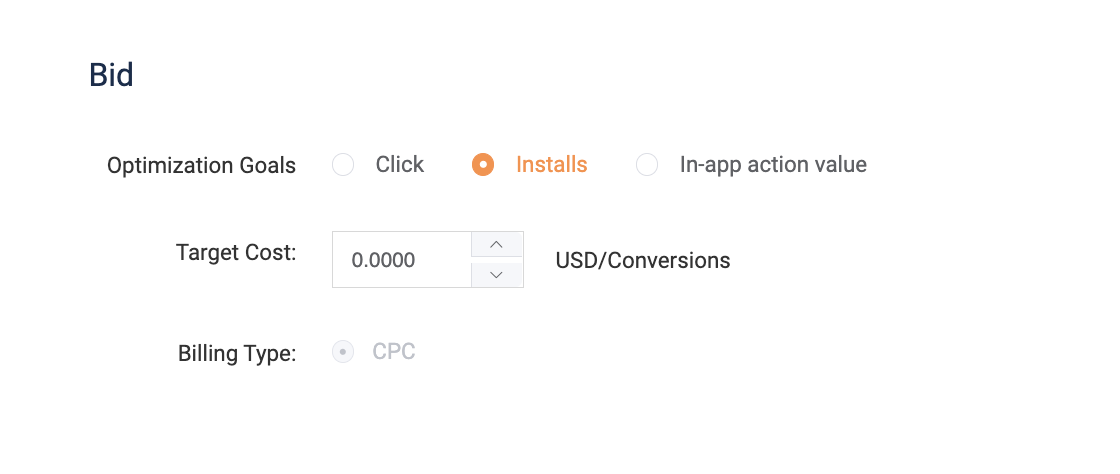The height and width of the screenshot is (474, 1120).
Task: Click the greyed CPC label text
Action: [x=394, y=352]
